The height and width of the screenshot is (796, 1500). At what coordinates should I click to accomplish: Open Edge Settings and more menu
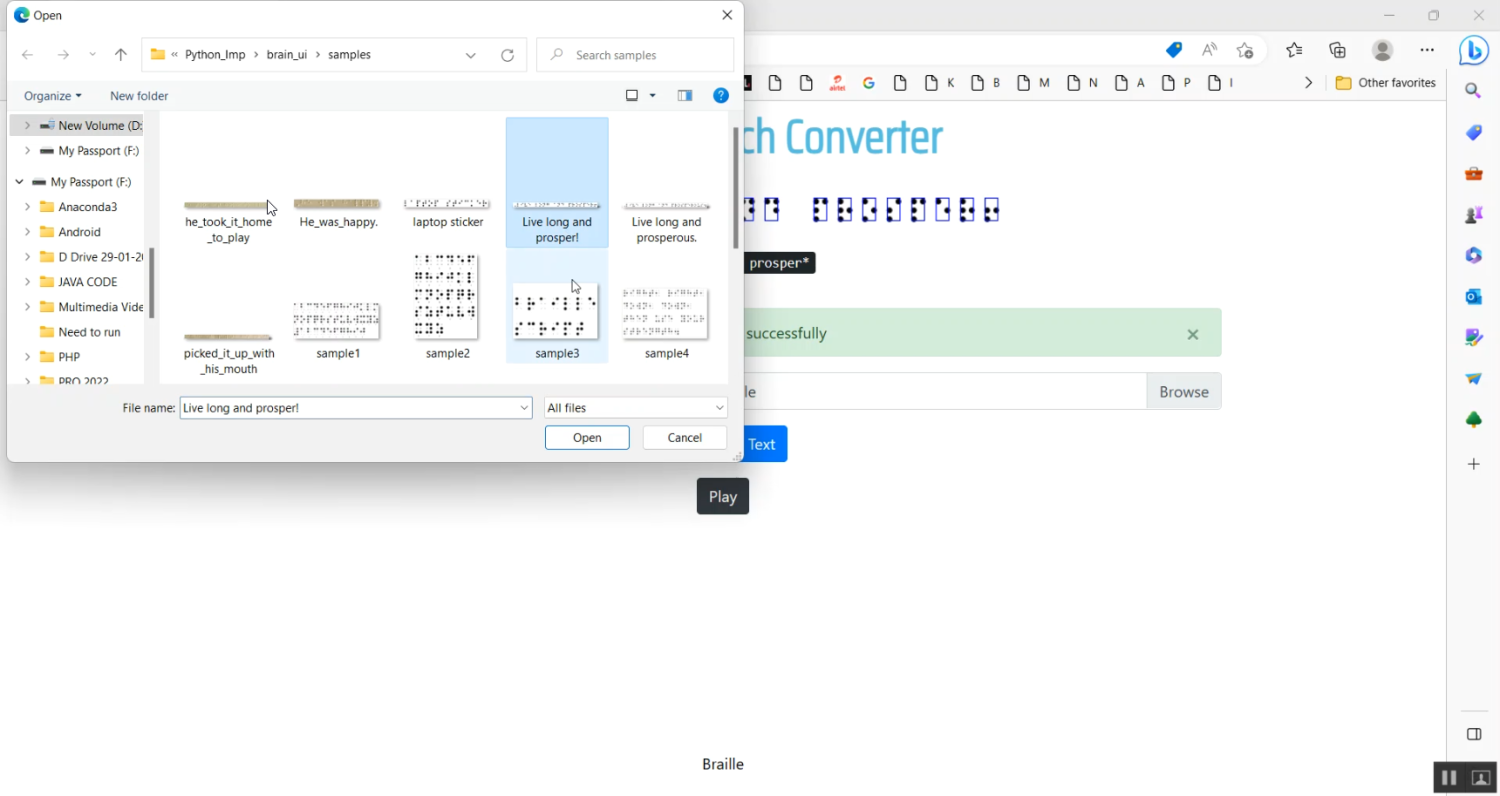(x=1427, y=50)
